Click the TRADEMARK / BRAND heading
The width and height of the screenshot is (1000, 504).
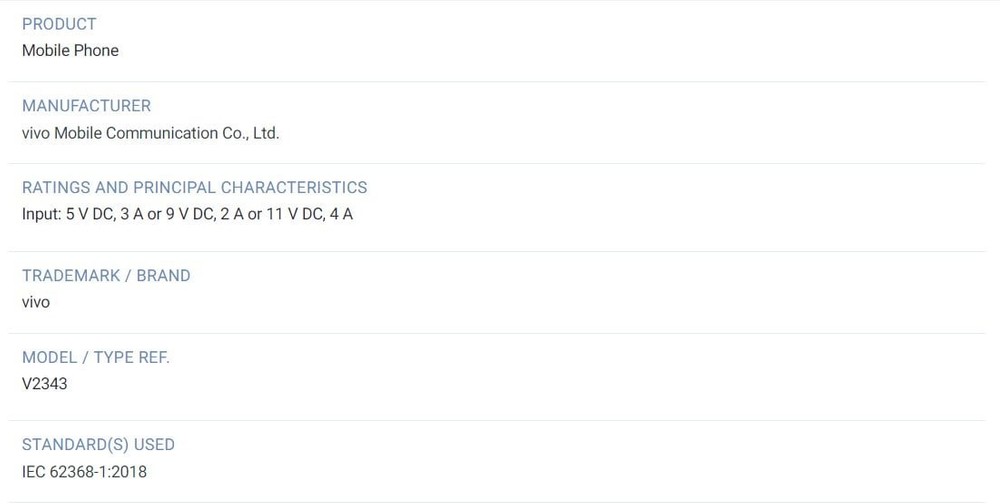pyautogui.click(x=107, y=276)
